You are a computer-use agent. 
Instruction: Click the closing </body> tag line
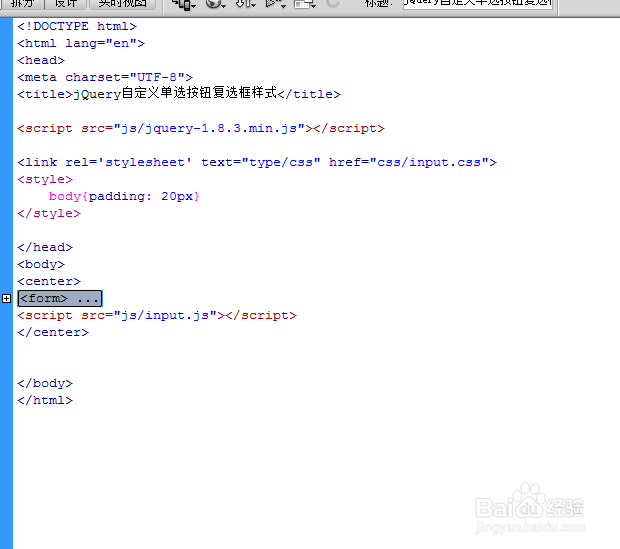(x=45, y=384)
